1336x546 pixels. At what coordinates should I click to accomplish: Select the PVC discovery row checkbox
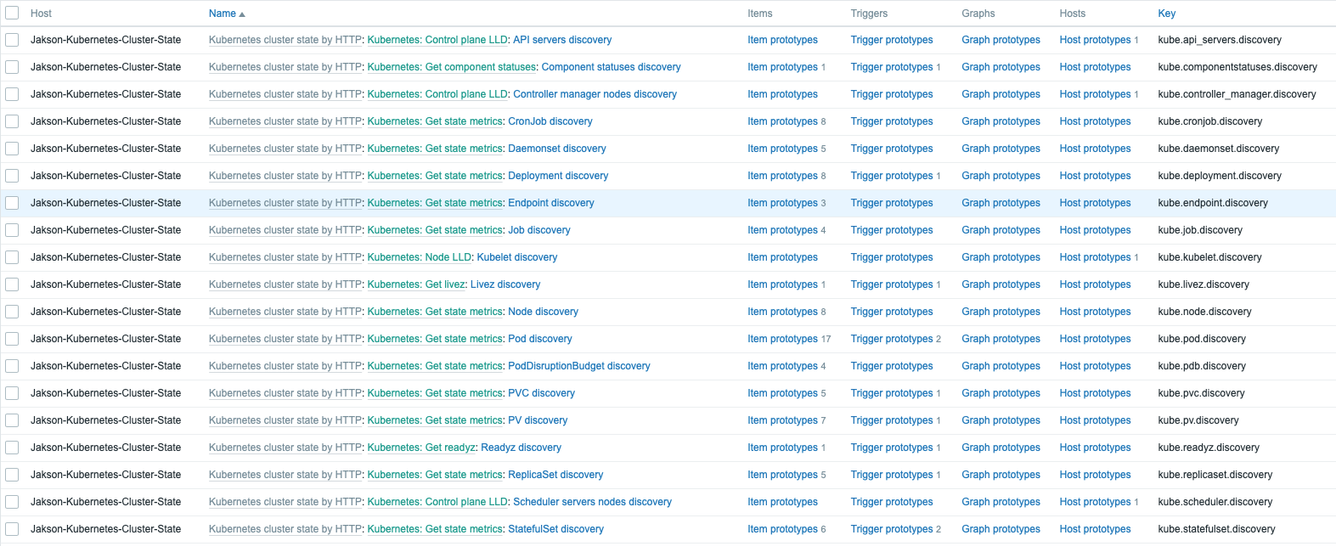pos(12,393)
